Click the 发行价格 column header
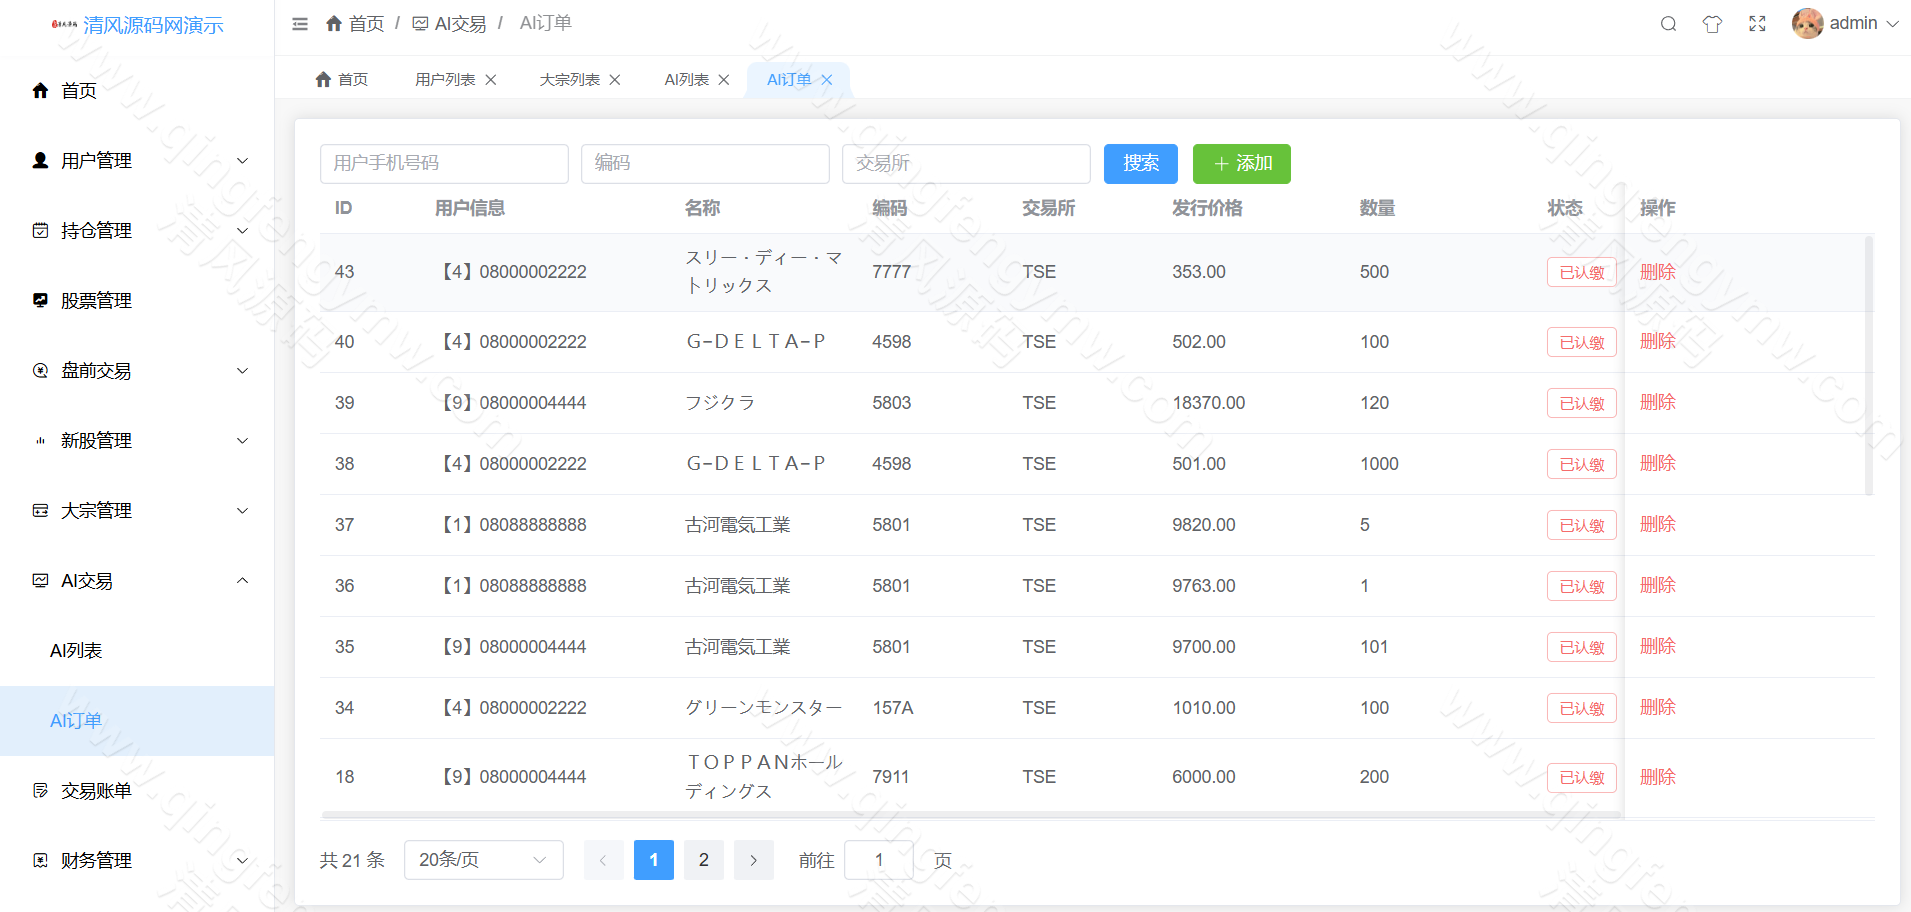Screen dimensions: 1911x912 [1207, 208]
